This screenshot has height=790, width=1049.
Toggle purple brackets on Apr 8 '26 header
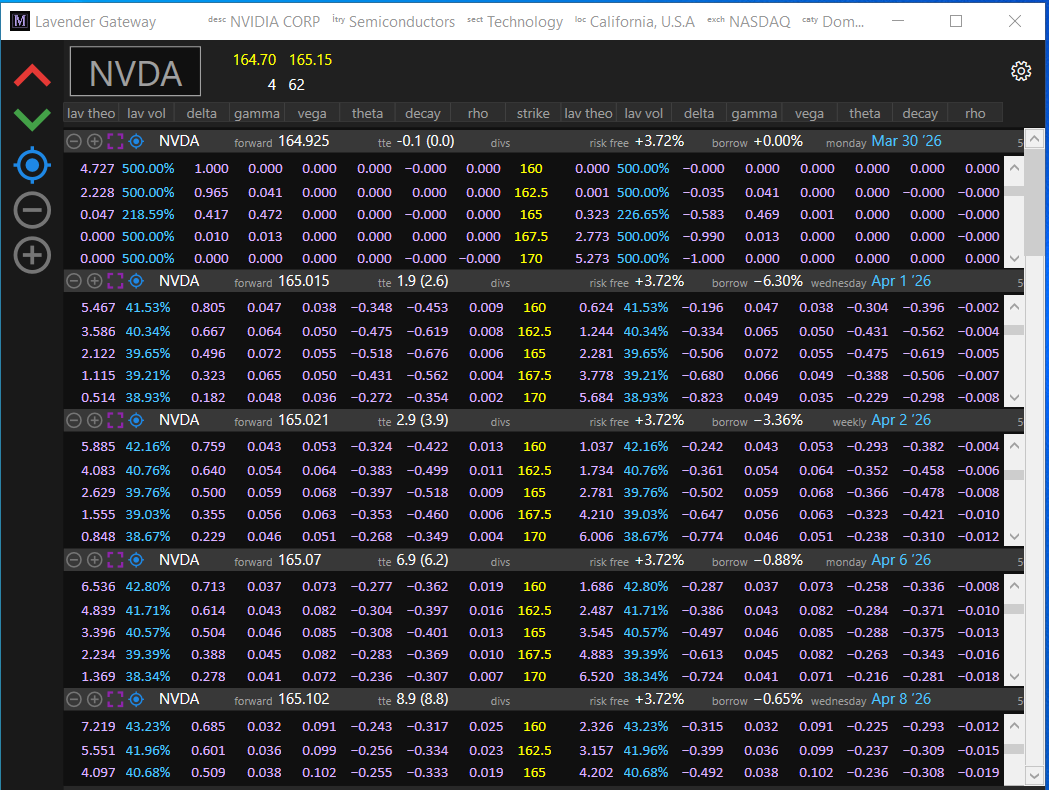[x=114, y=699]
